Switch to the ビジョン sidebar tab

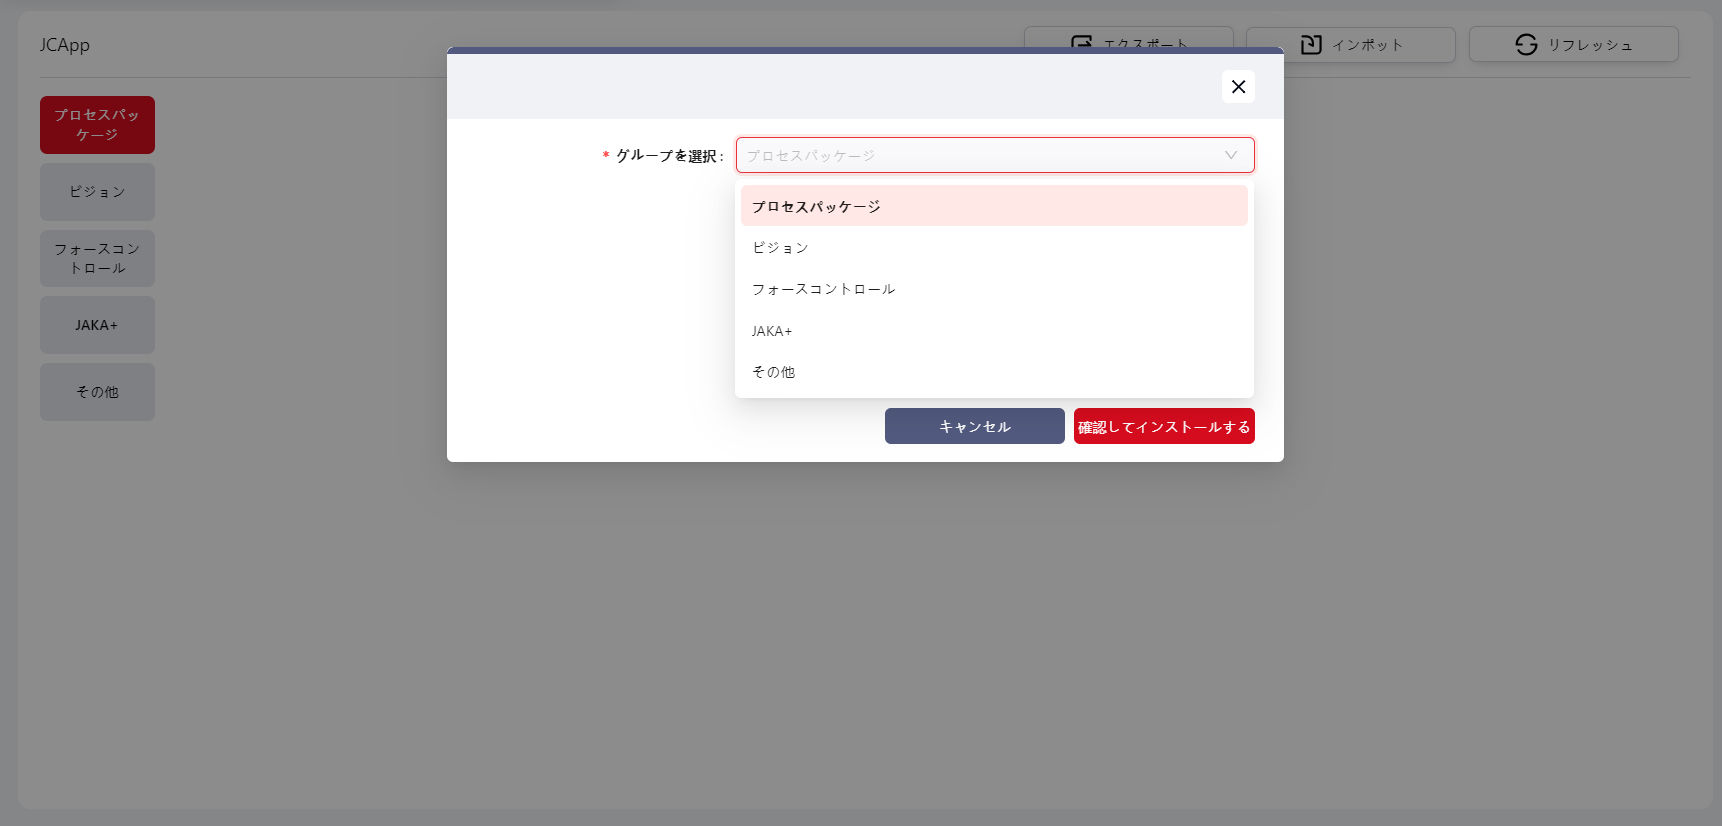[97, 192]
